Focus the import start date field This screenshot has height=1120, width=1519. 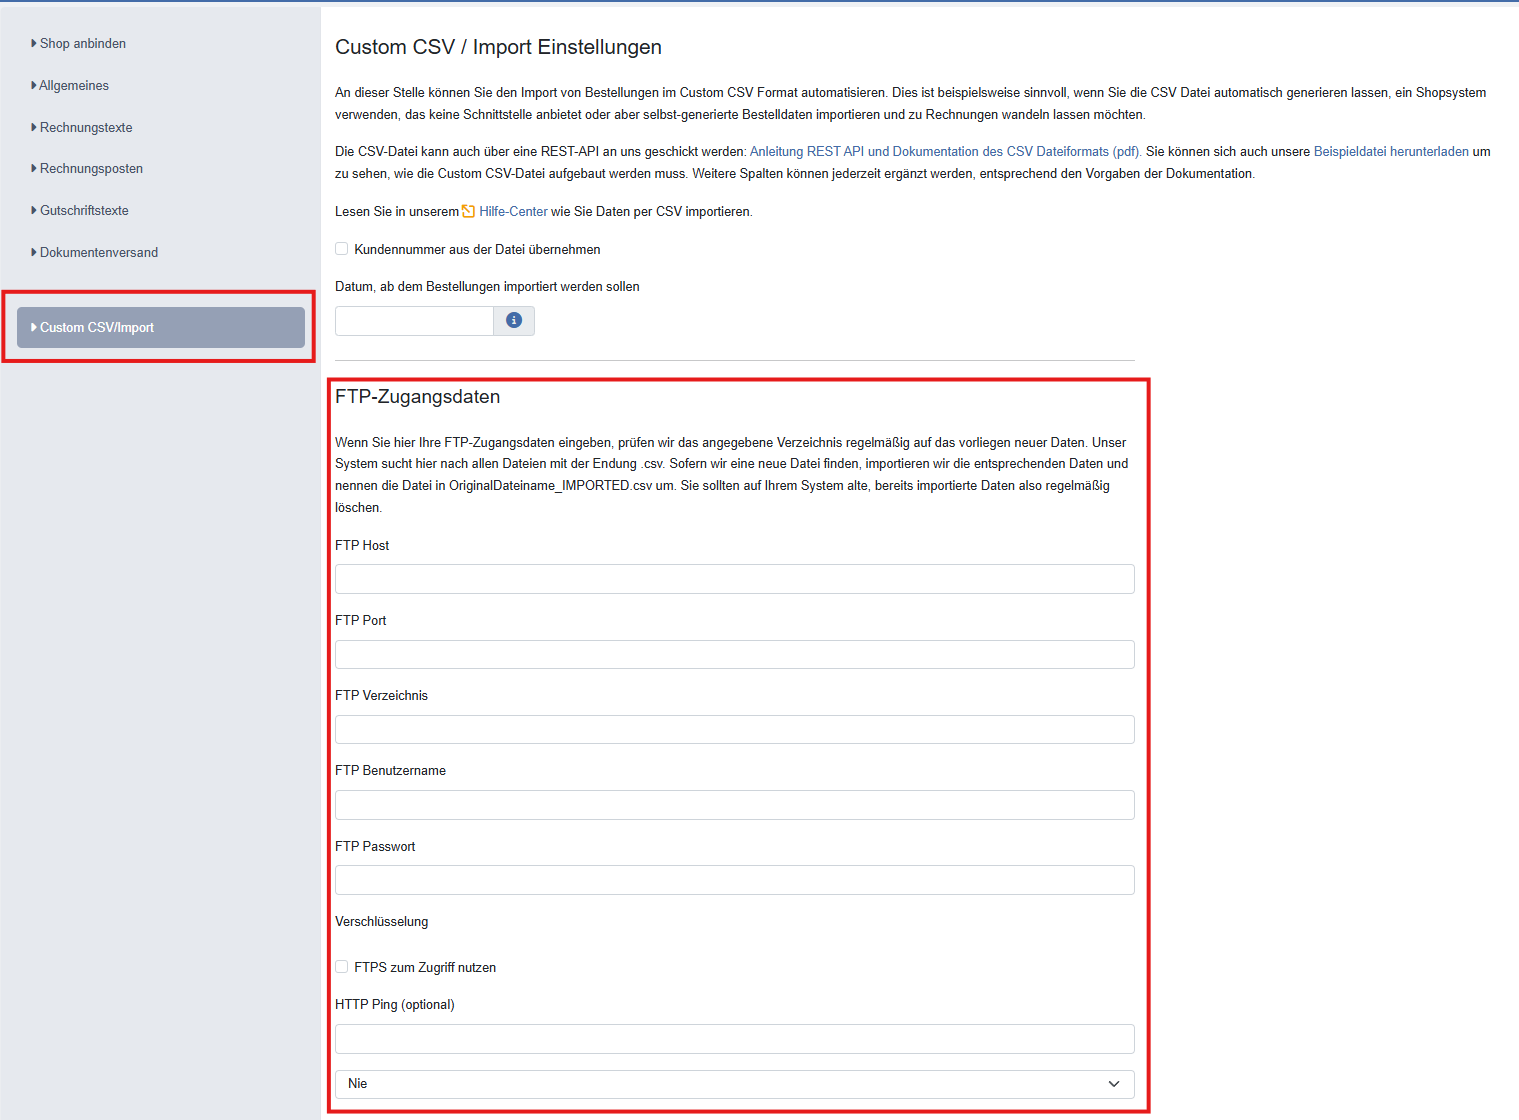[414, 321]
